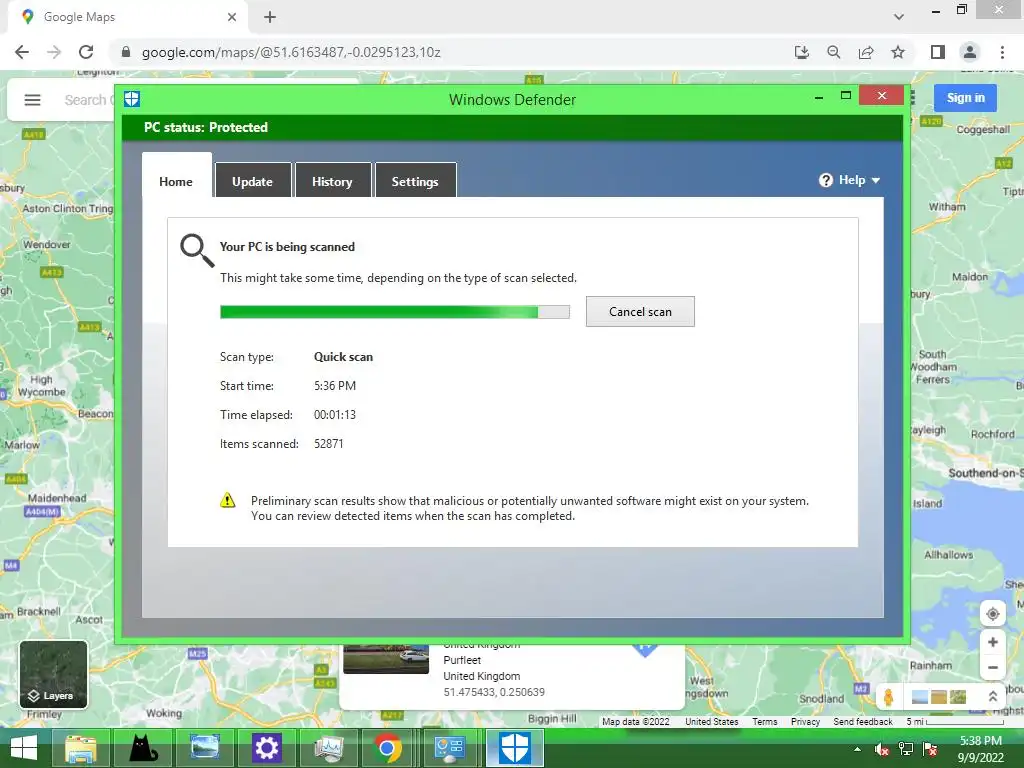Cancel the running quick scan

click(x=640, y=312)
